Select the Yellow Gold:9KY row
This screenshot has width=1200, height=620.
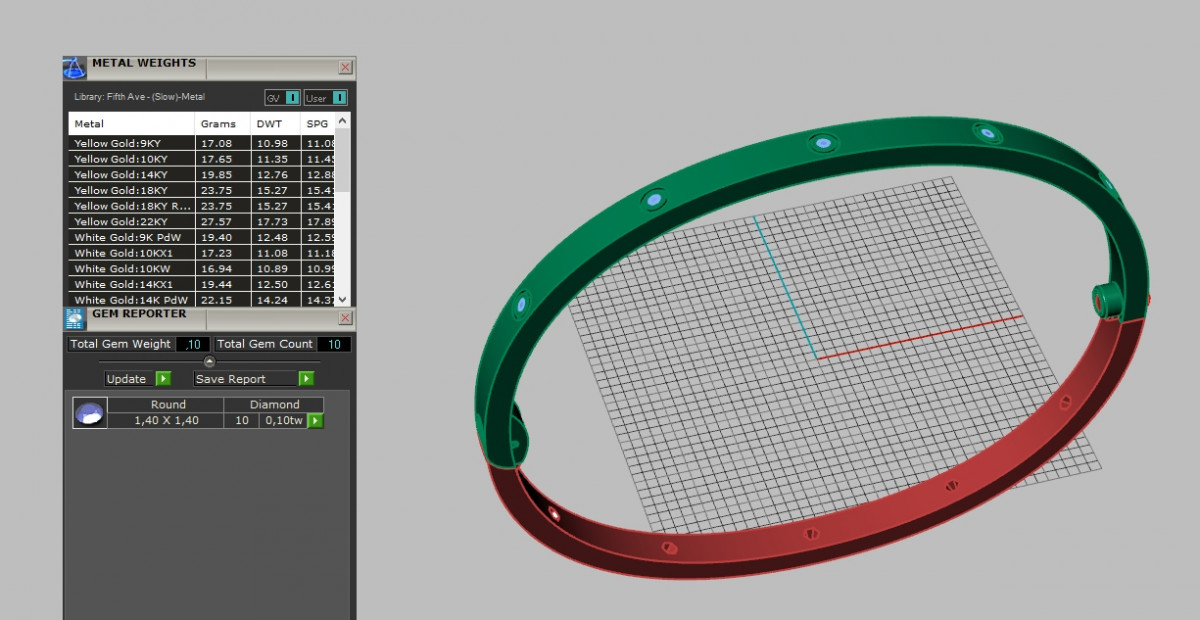[202, 143]
